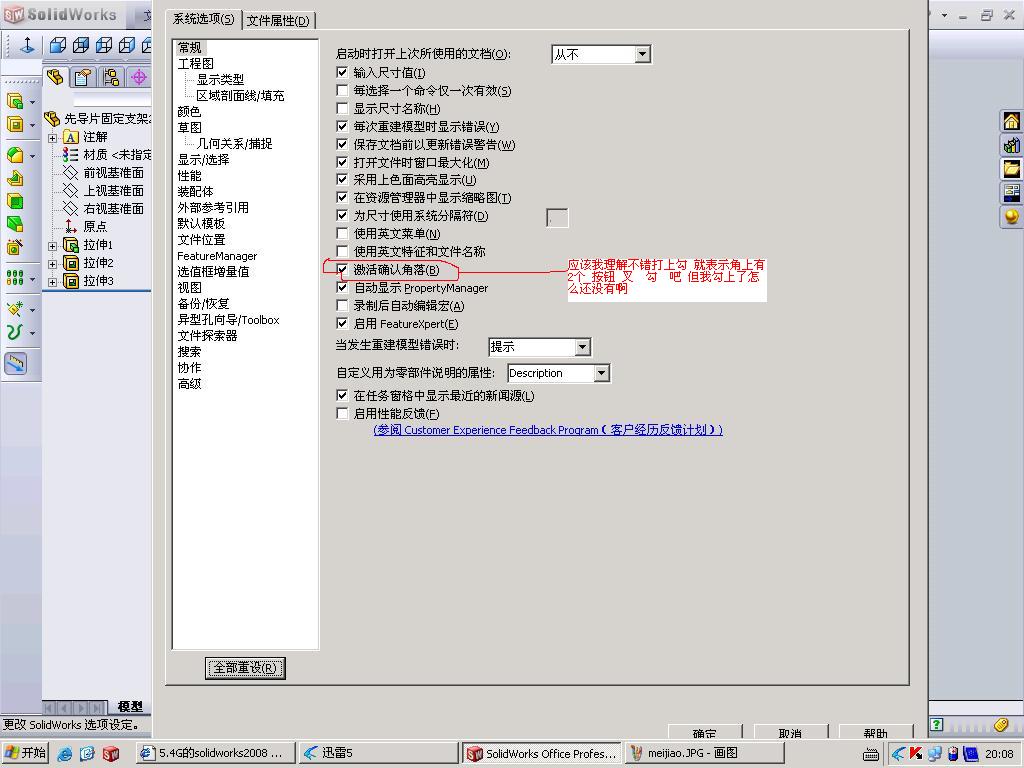Select 前视基准面 in feature tree
1024x768 pixels.
[113, 172]
